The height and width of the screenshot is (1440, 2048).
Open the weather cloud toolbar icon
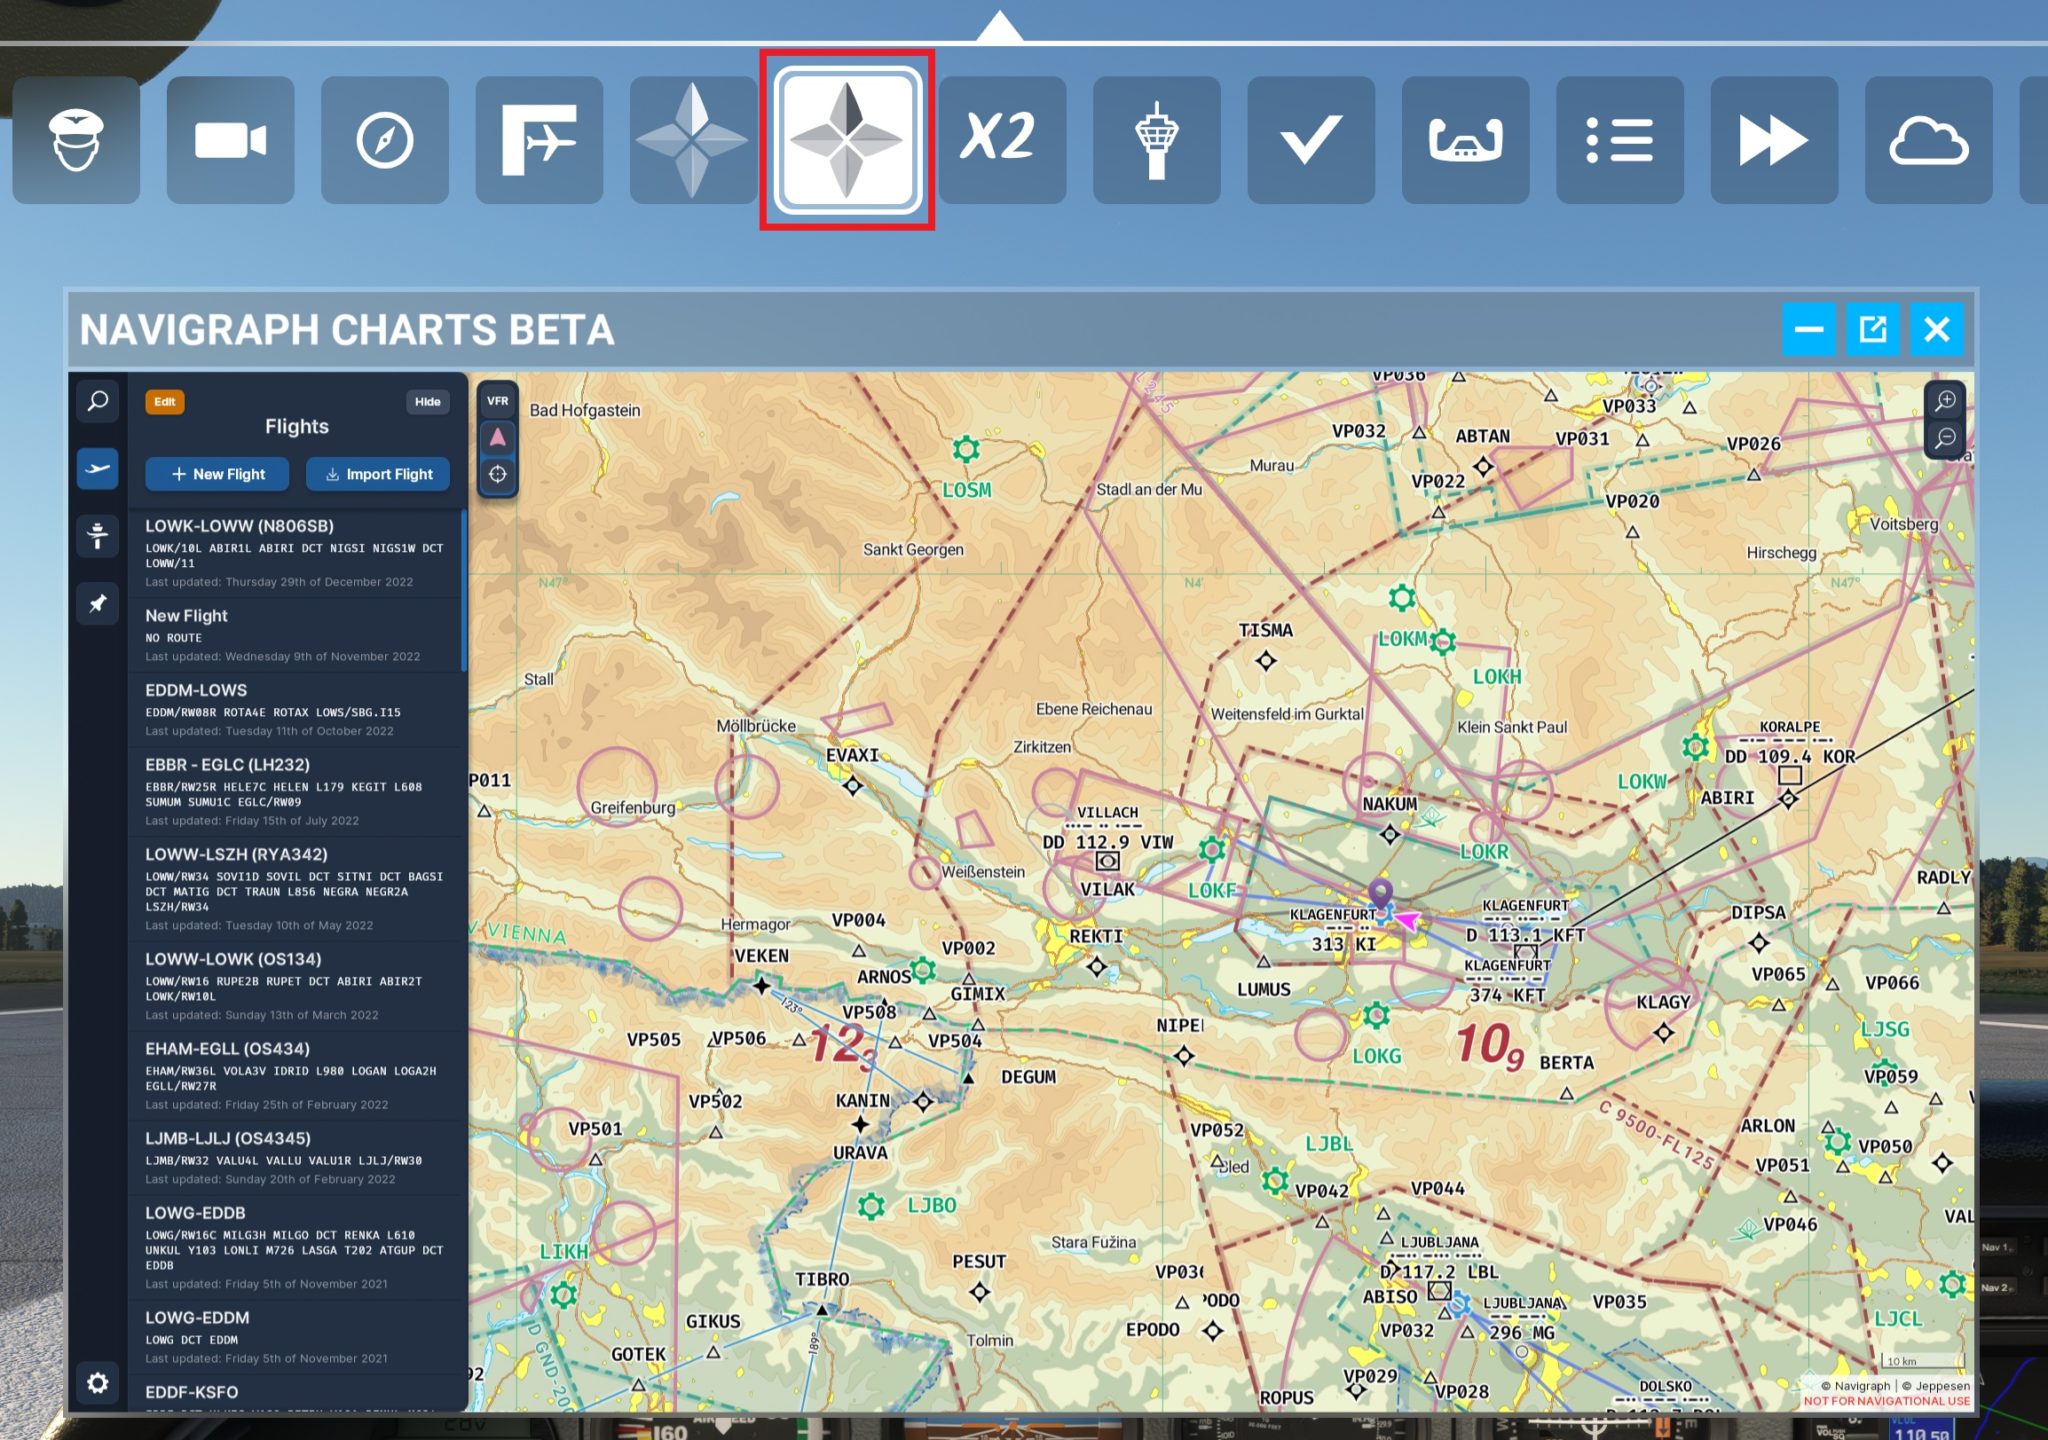point(1928,140)
